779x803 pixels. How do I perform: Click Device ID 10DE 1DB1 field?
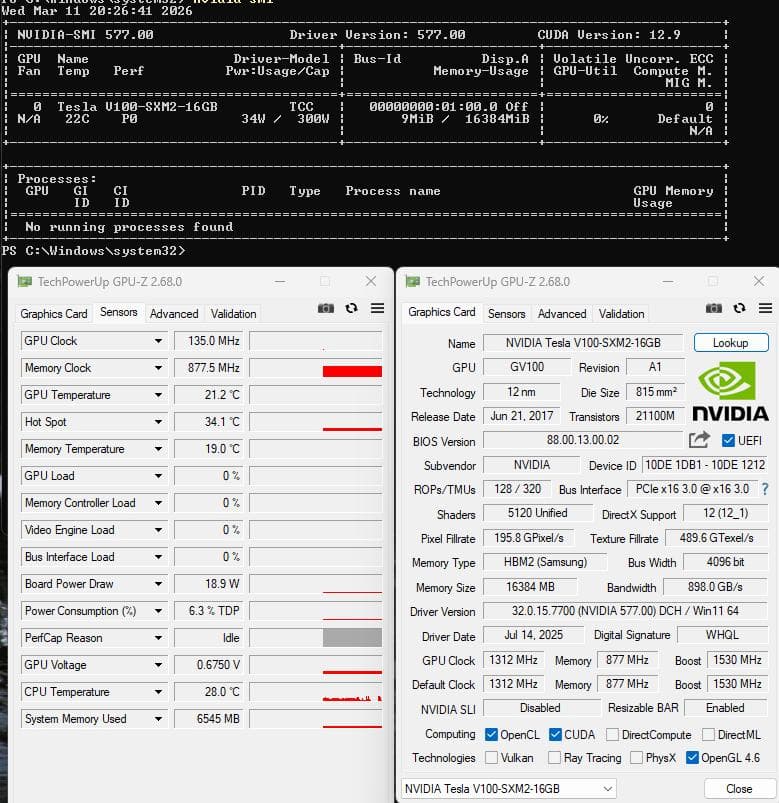click(x=705, y=465)
